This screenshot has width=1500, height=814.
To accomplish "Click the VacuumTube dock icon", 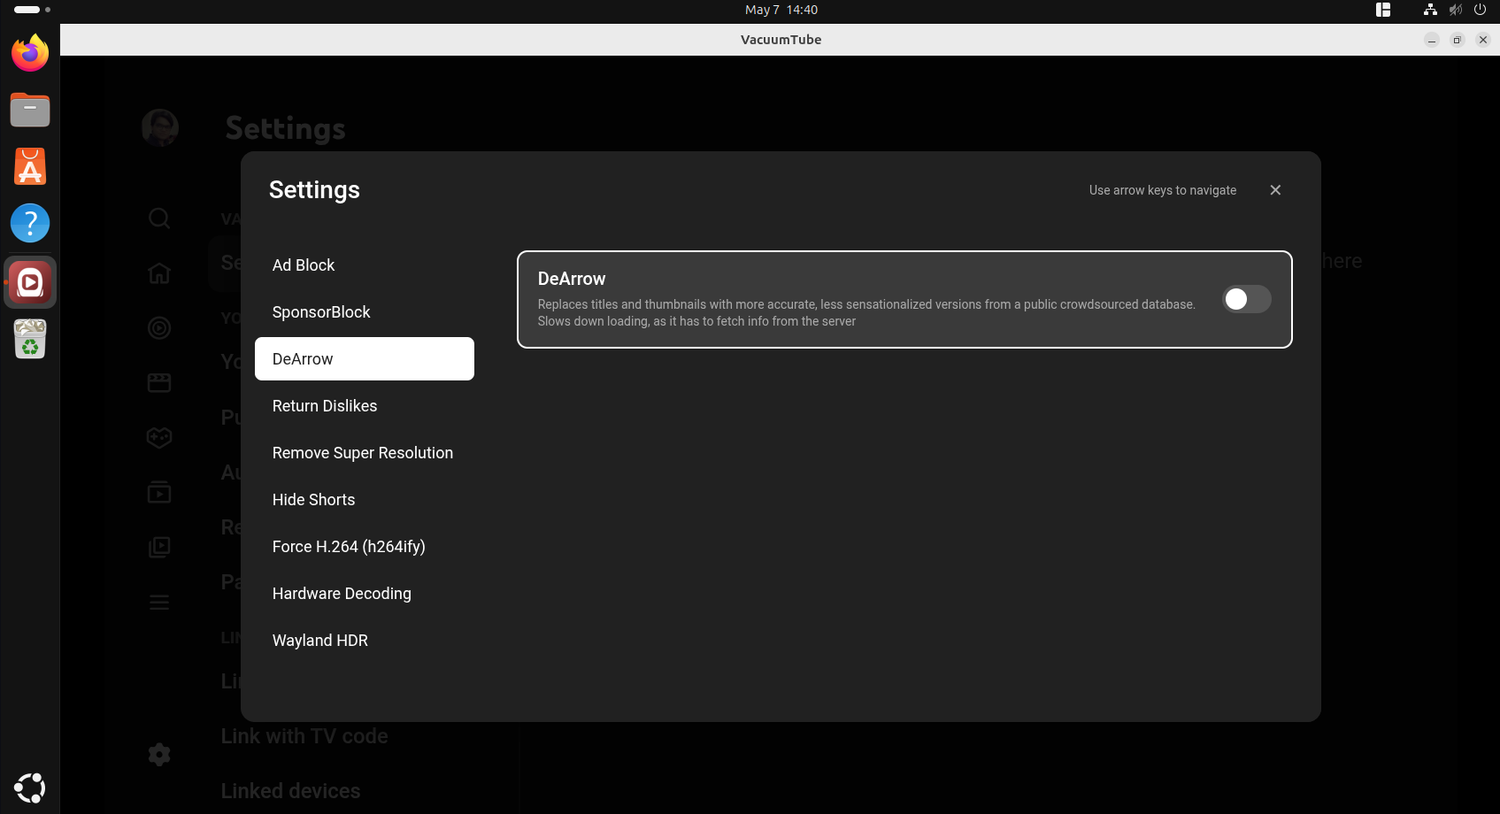I will (x=30, y=283).
